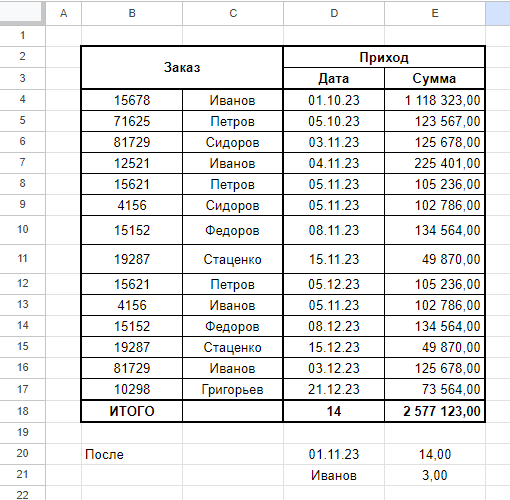Screen dimensions: 510x500
Task: Click the select-all corner box
Action: click(x=22, y=13)
